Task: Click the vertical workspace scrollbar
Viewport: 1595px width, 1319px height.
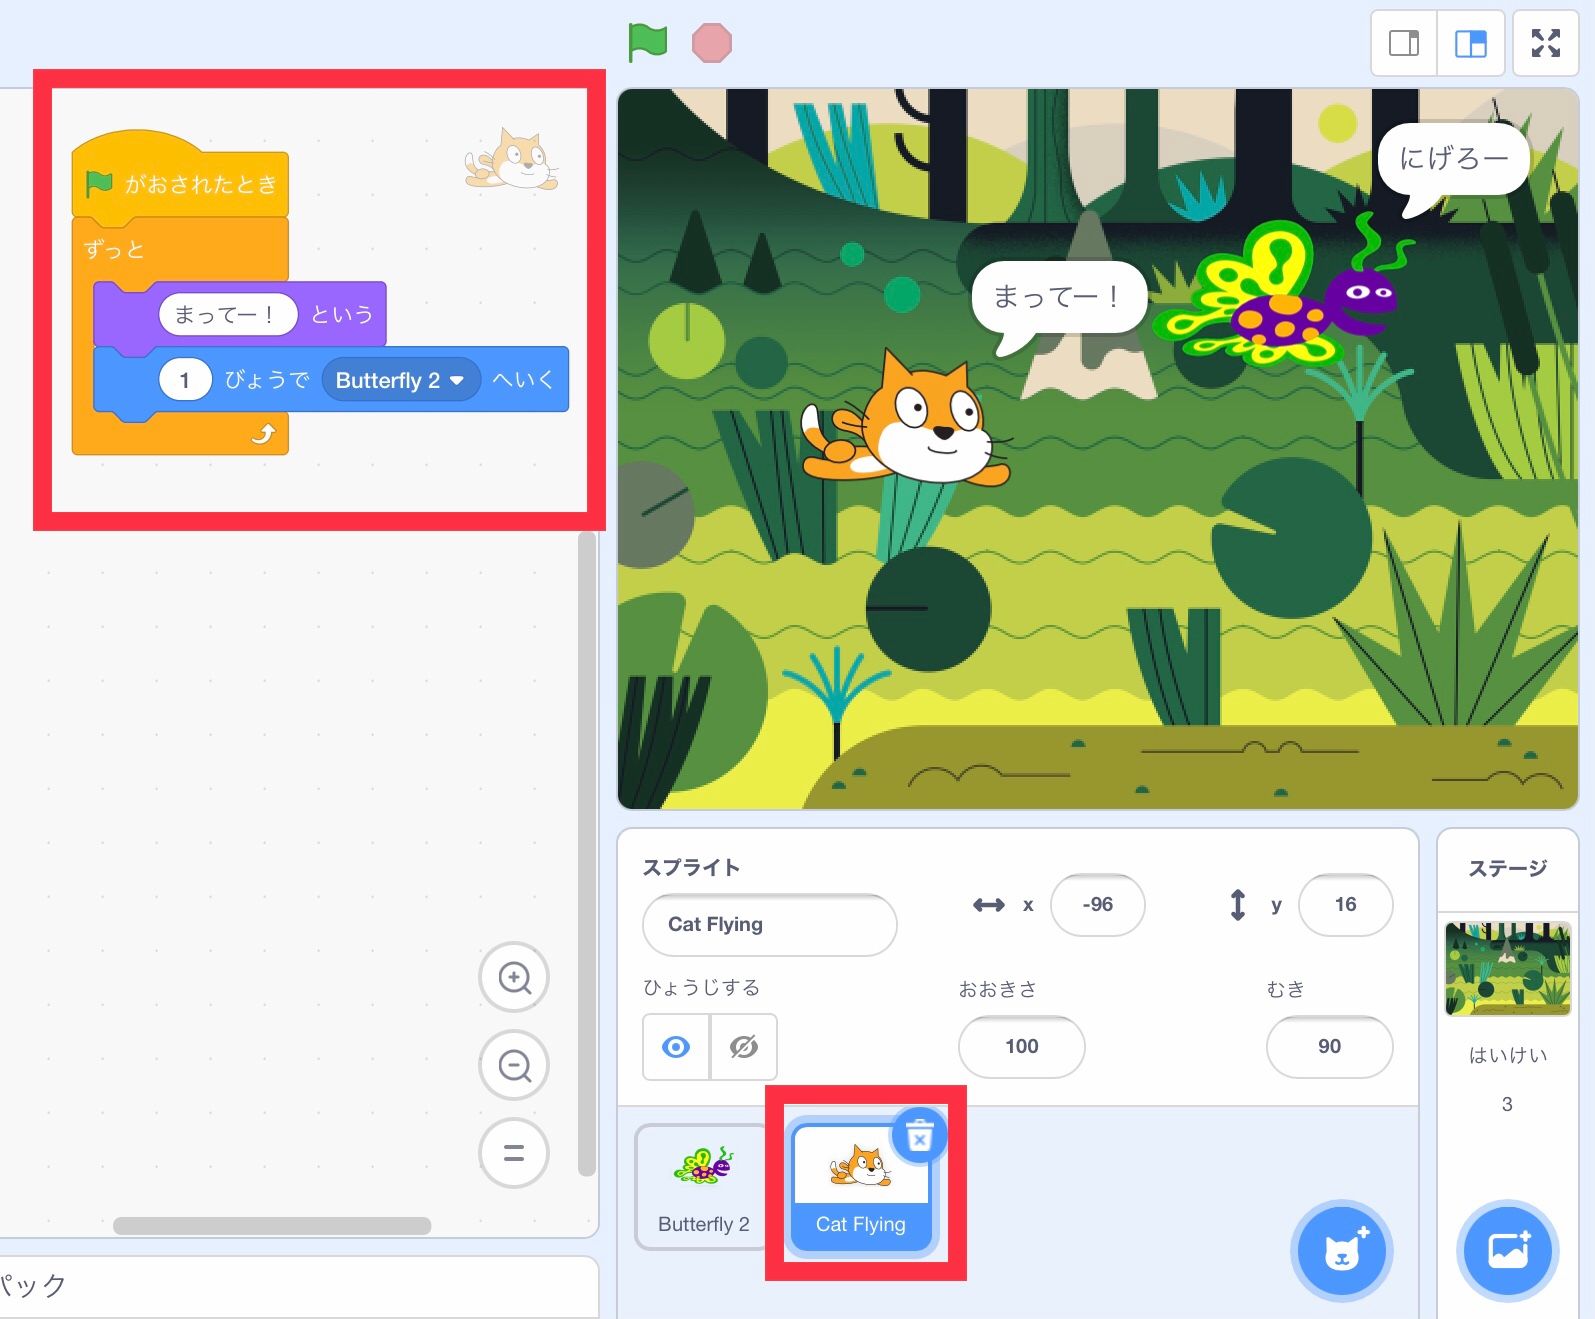Action: coord(587,855)
